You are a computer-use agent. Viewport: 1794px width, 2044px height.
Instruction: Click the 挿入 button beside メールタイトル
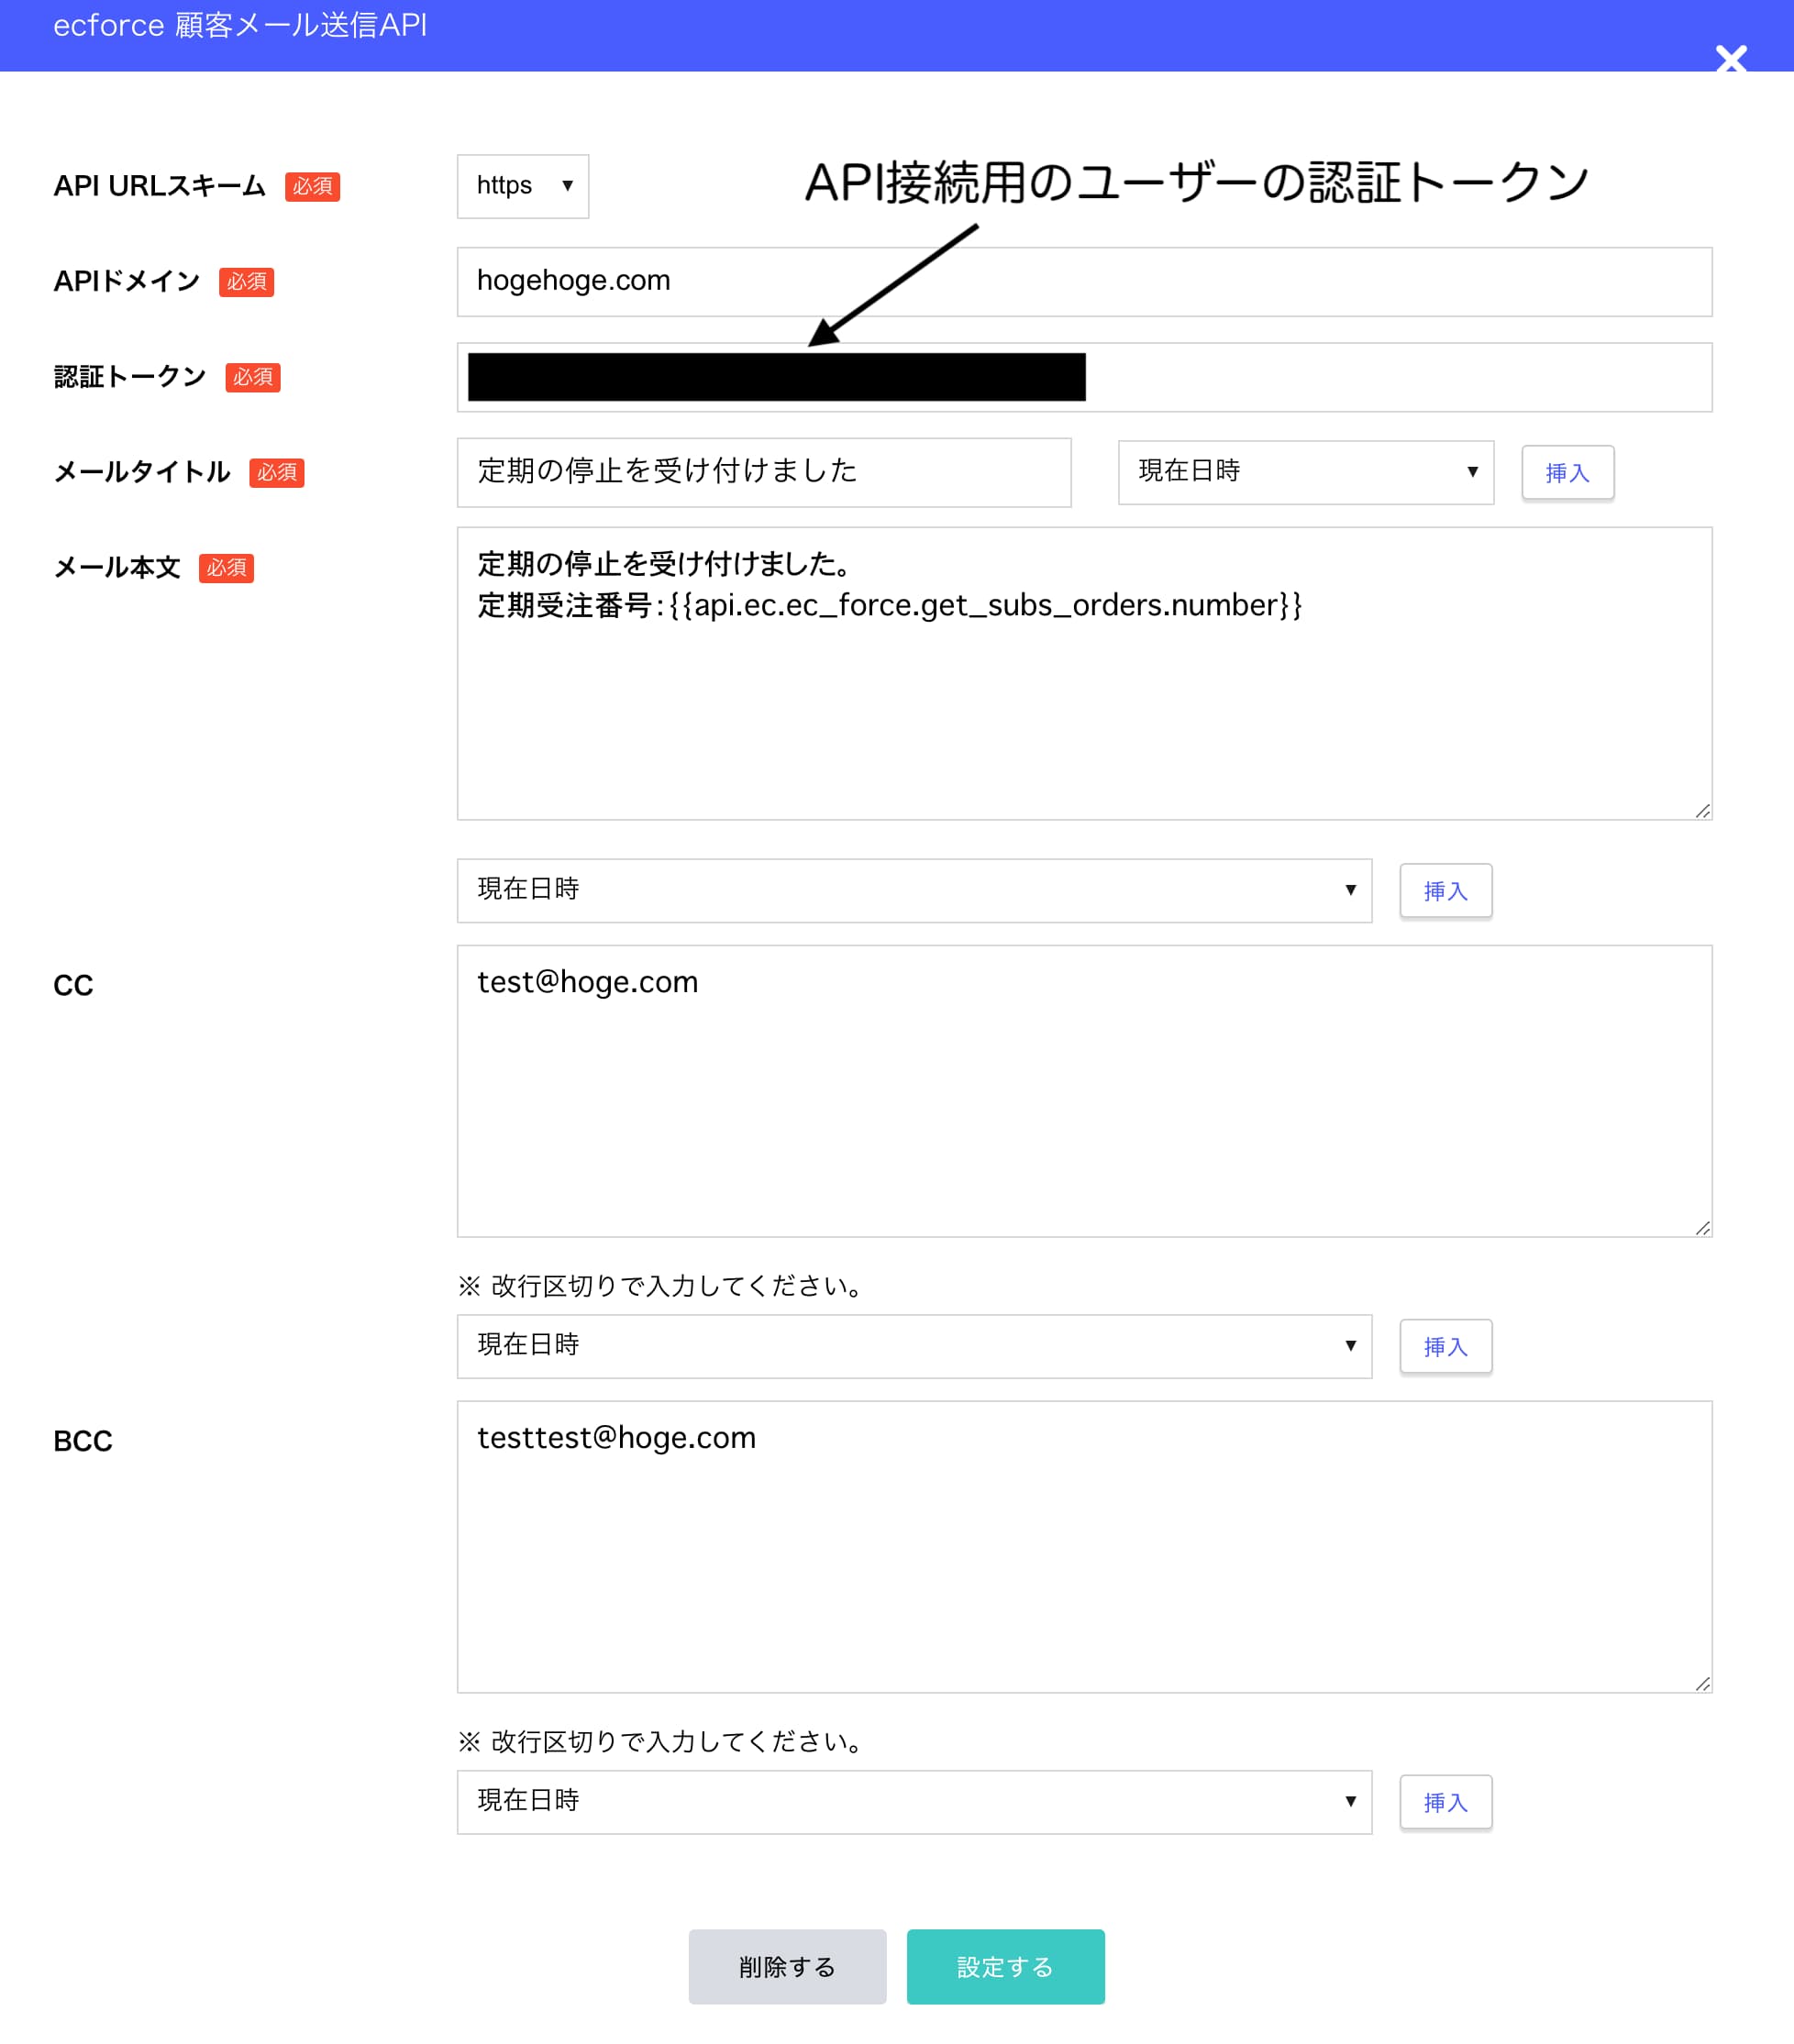pyautogui.click(x=1566, y=472)
